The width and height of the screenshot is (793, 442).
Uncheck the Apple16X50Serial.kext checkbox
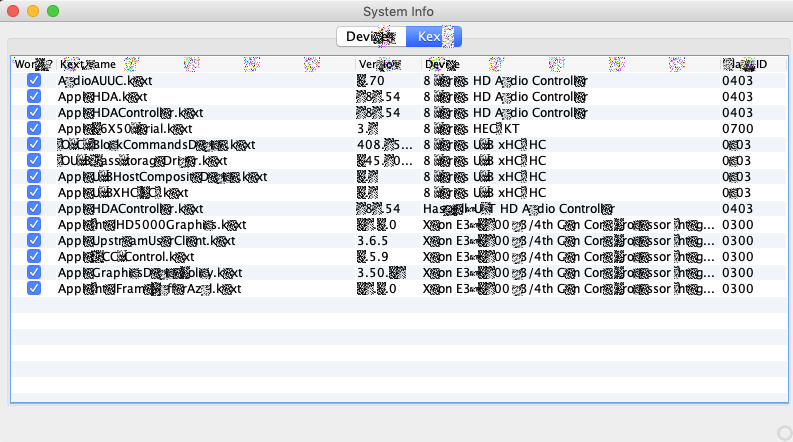tap(34, 128)
